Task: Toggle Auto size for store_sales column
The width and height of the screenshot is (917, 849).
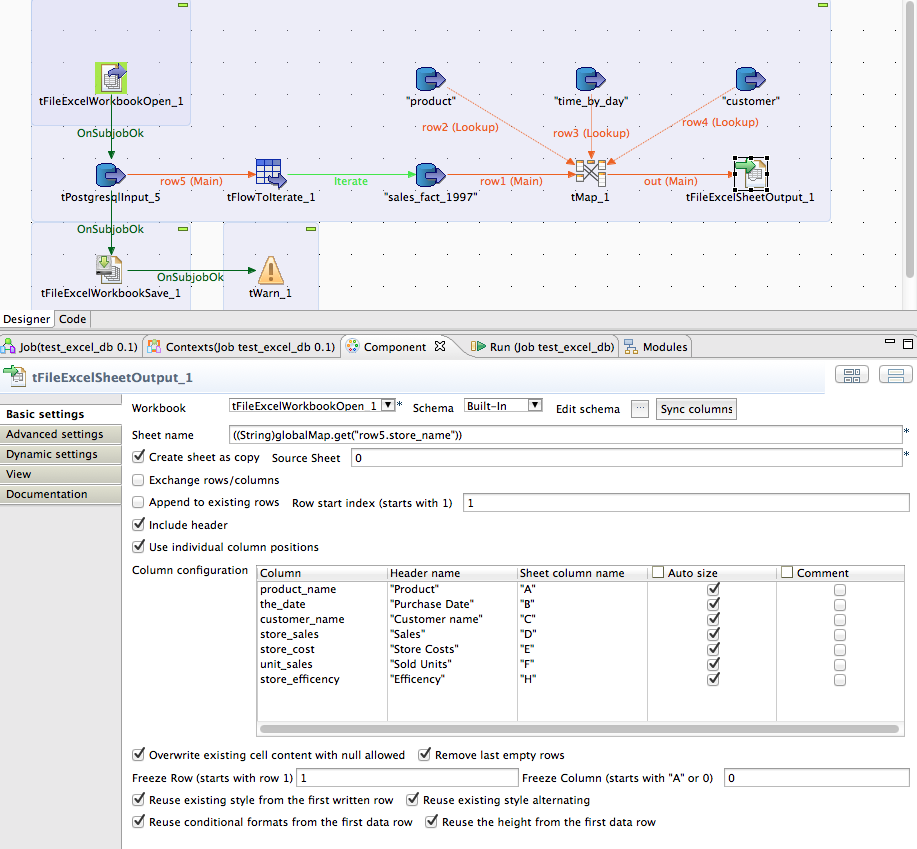Action: click(713, 634)
